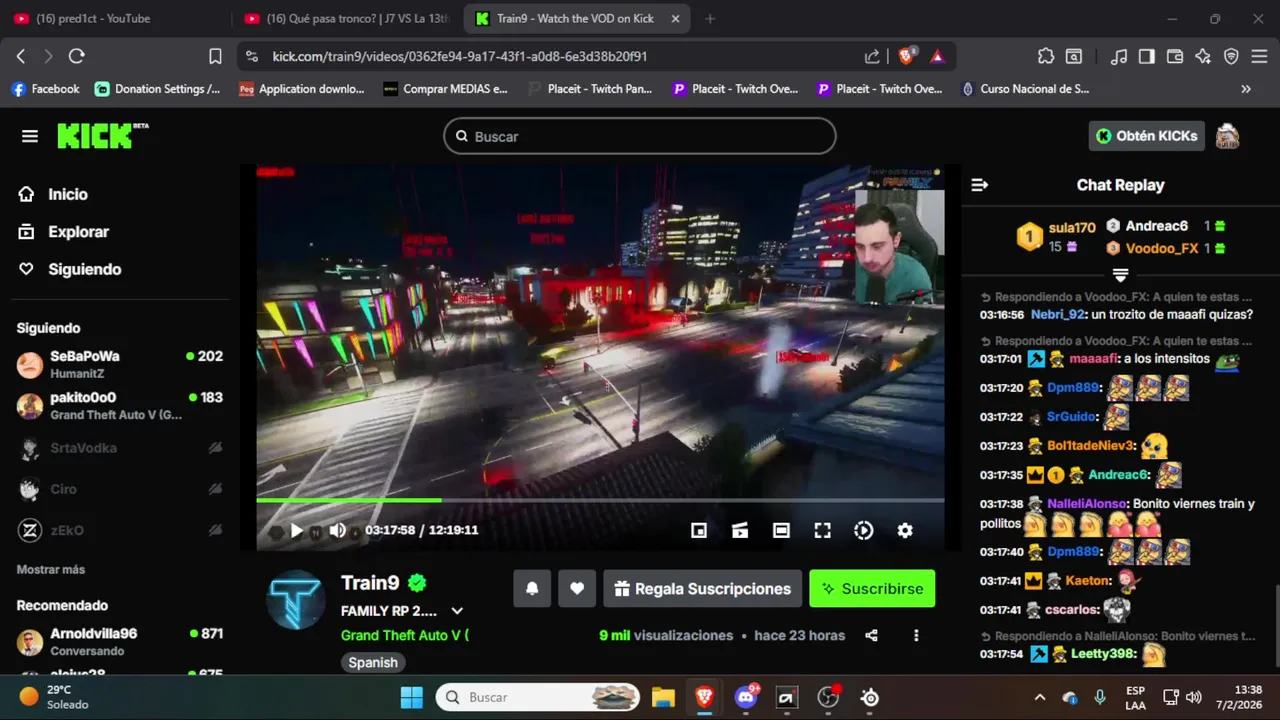
Task: Open a new browser tab
Action: pos(710,19)
